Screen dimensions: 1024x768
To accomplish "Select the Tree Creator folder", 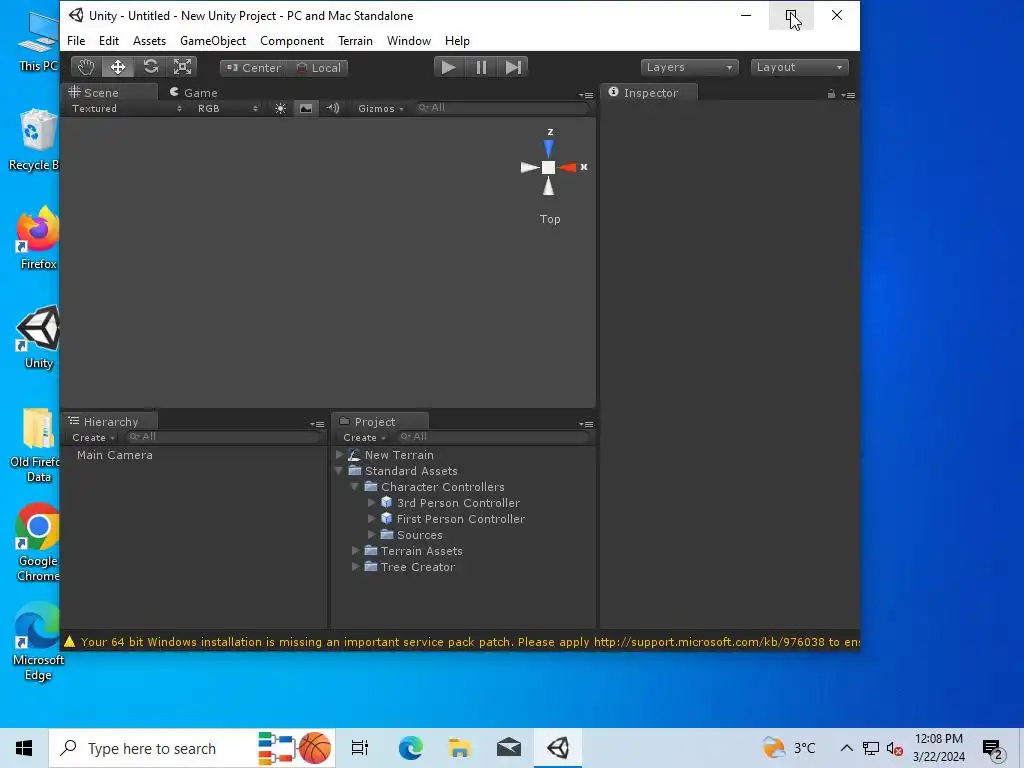I will click(418, 567).
